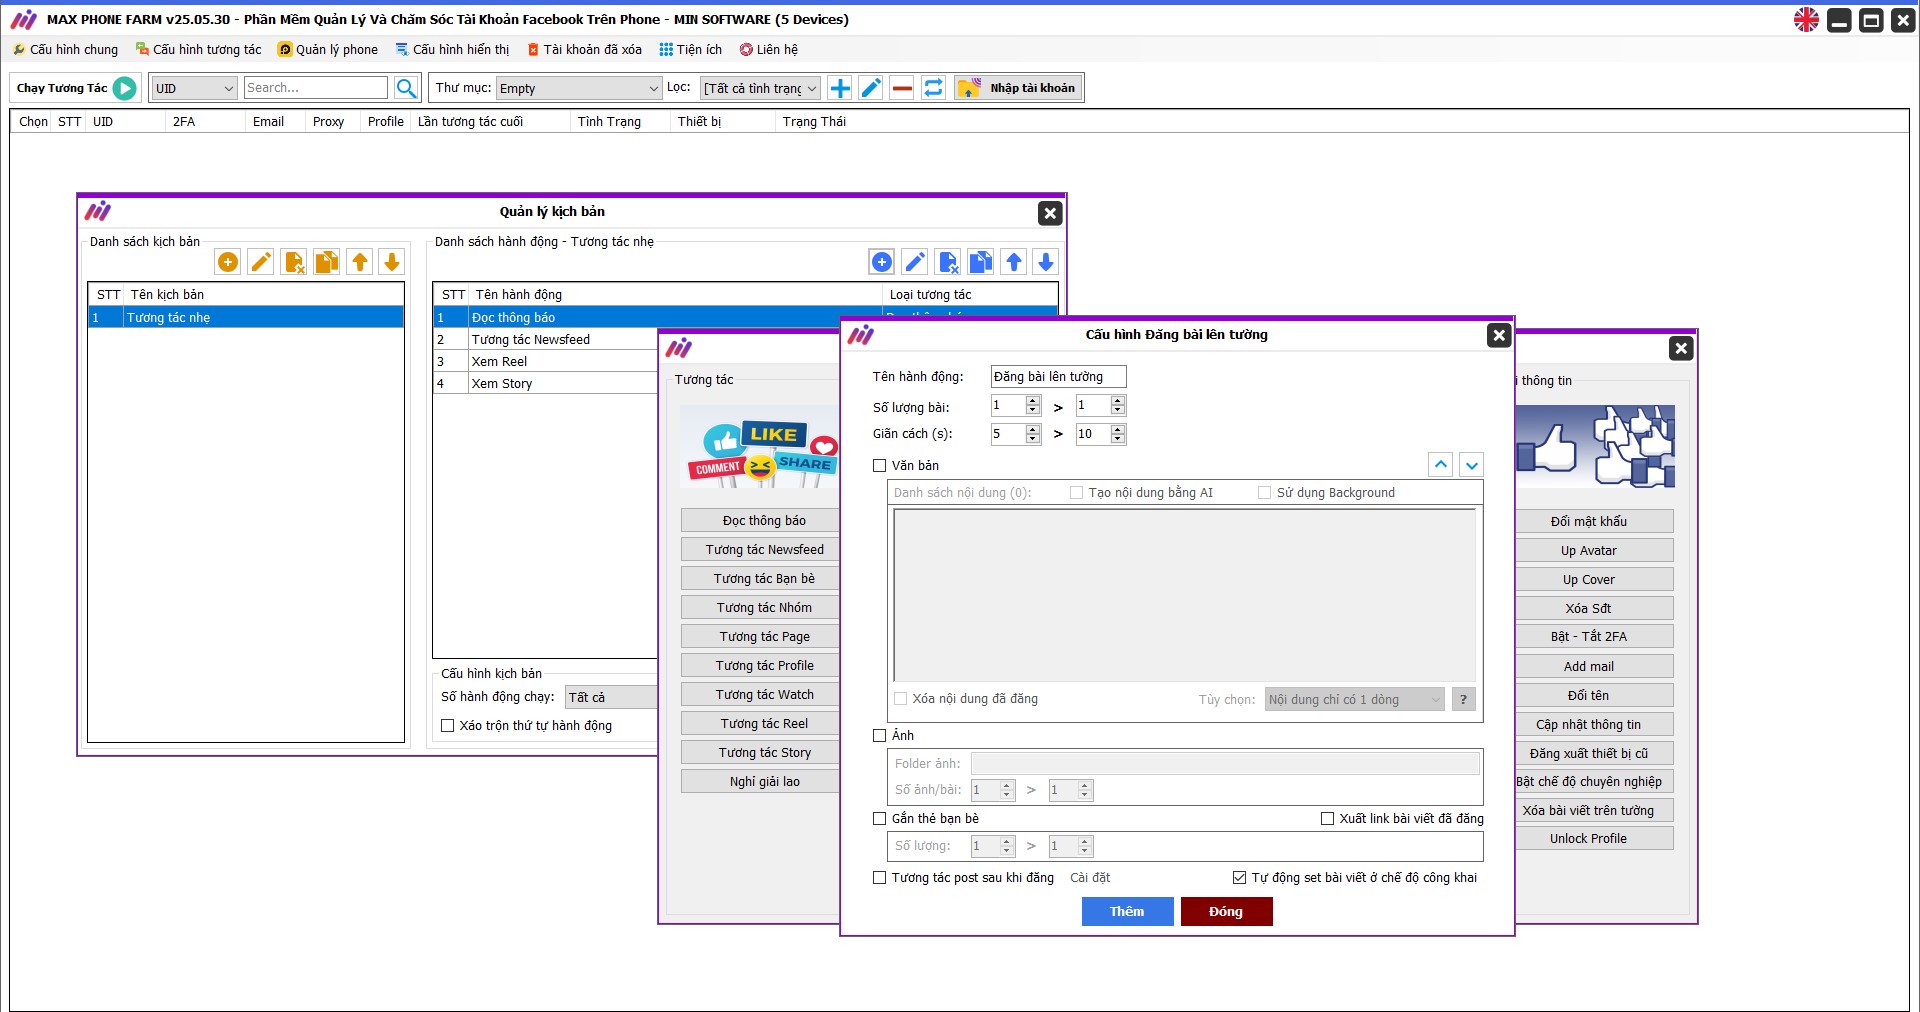The height and width of the screenshot is (1012, 1920).
Task: Change language via the UK flag icon
Action: [x=1806, y=20]
